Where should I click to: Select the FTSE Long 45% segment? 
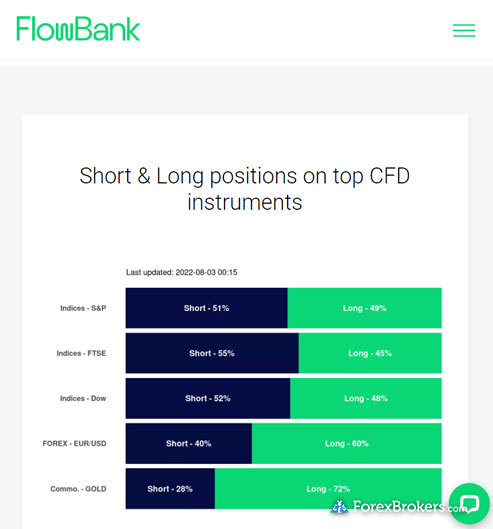coord(370,353)
